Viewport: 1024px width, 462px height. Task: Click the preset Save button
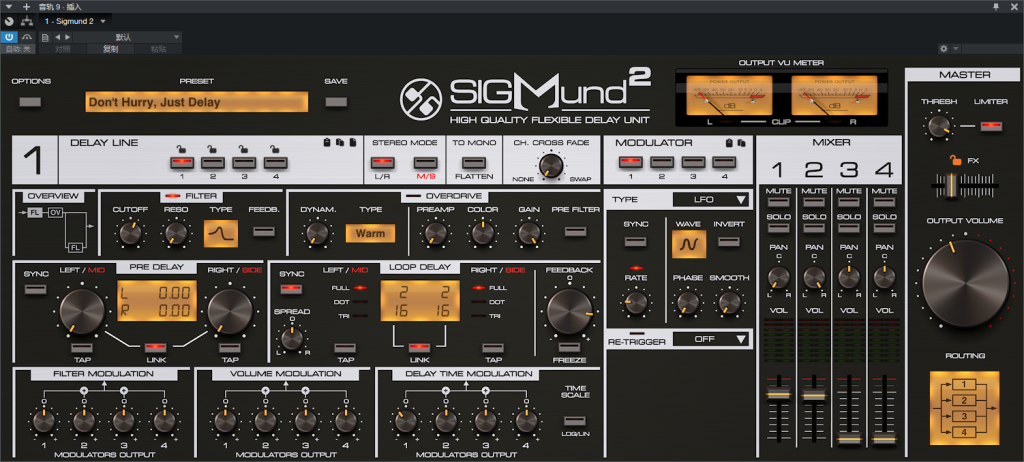click(x=336, y=102)
